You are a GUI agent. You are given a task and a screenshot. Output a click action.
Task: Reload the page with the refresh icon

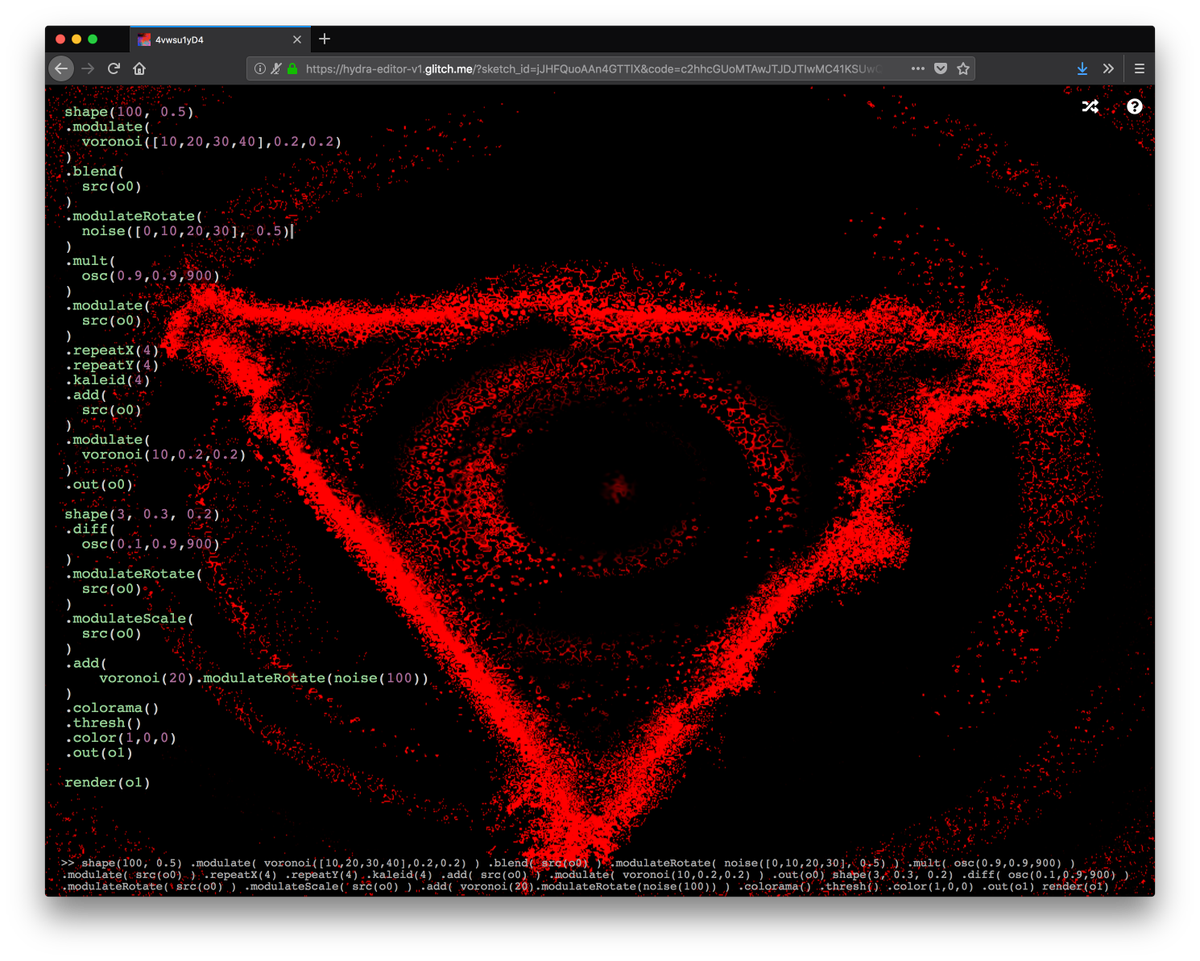[114, 68]
